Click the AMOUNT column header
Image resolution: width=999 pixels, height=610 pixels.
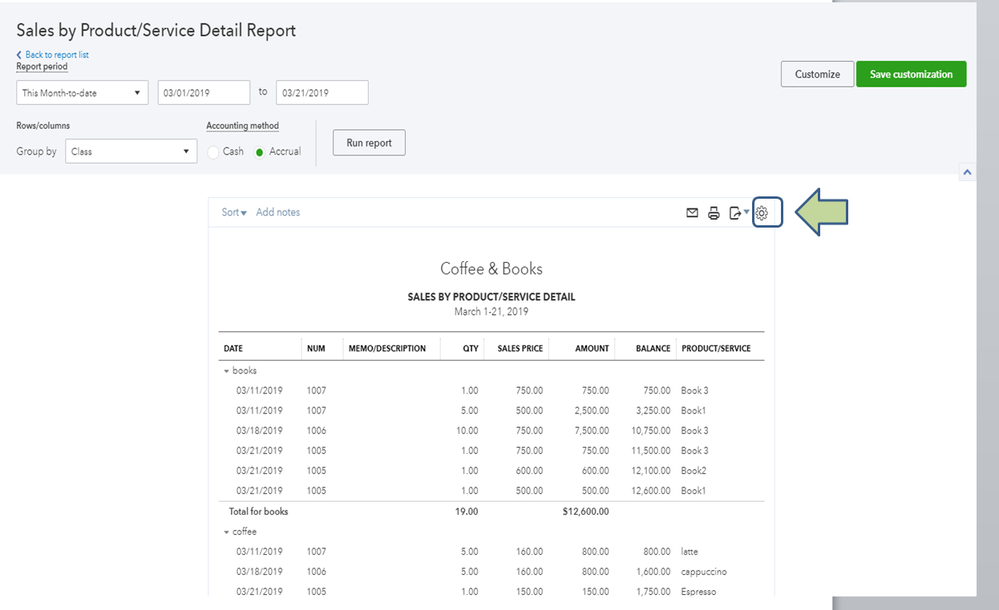point(591,349)
